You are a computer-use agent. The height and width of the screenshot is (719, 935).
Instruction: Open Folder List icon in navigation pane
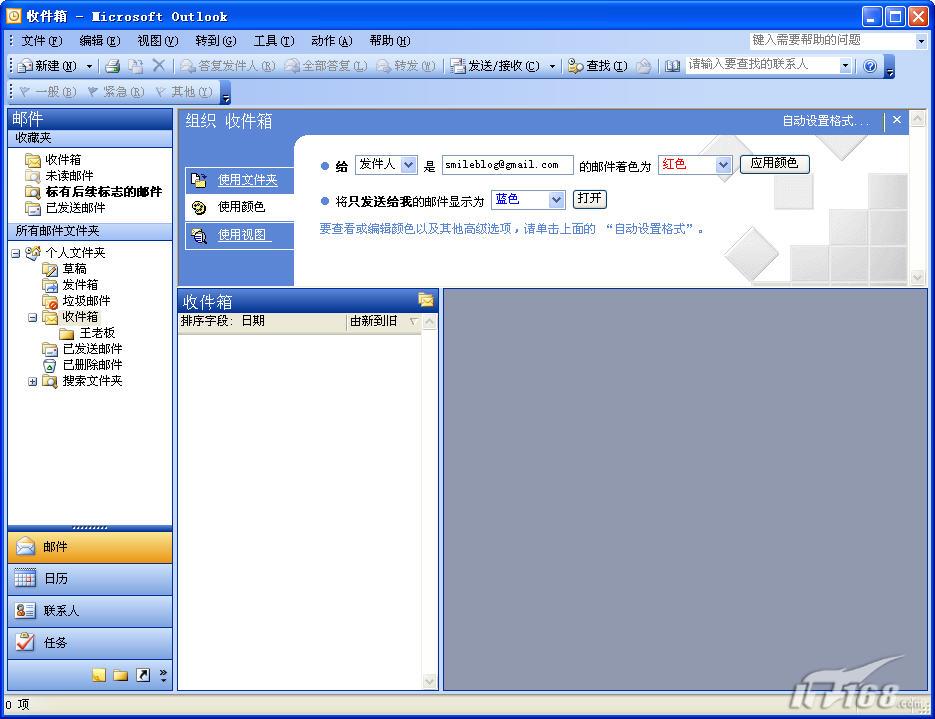120,675
